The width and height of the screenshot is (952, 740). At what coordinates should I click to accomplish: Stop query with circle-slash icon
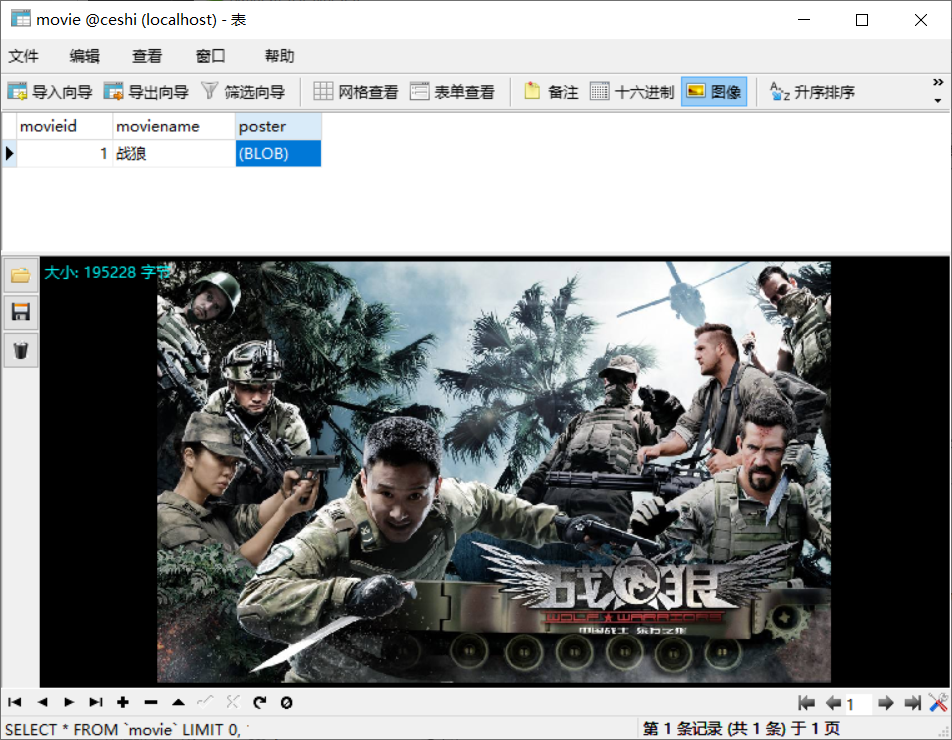(x=287, y=702)
